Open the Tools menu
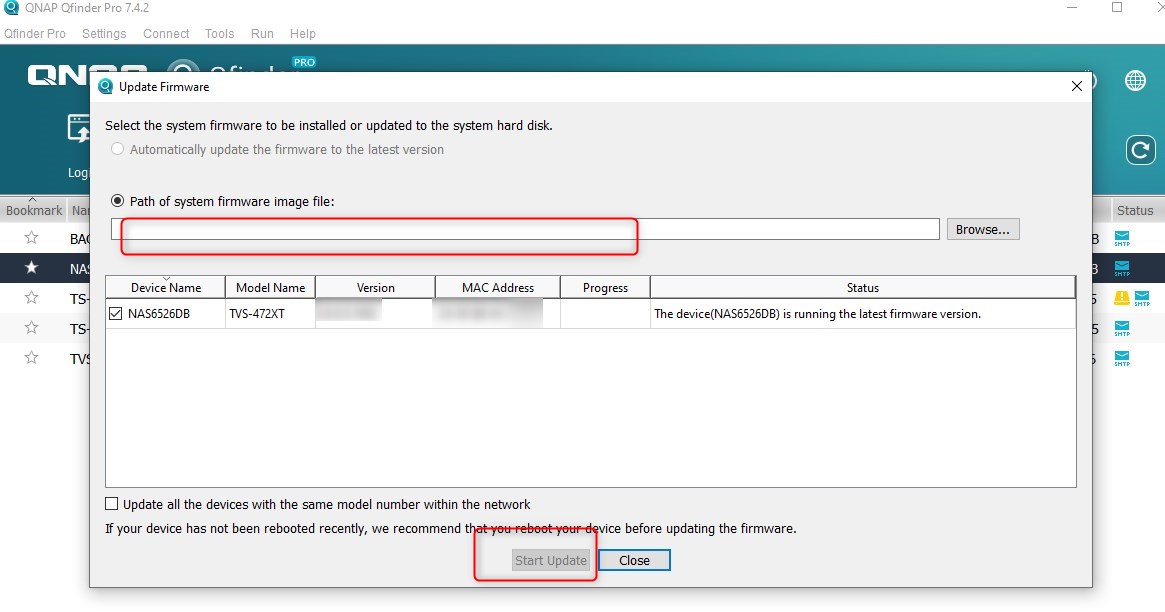This screenshot has height=612, width=1165. 219,33
